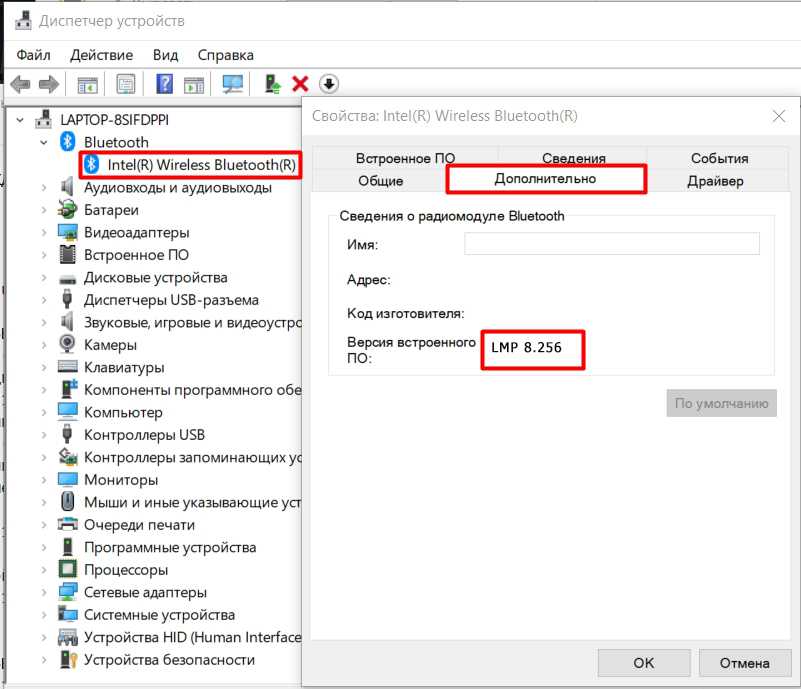
Task: Click the back arrow in toolbar
Action: [x=20, y=85]
